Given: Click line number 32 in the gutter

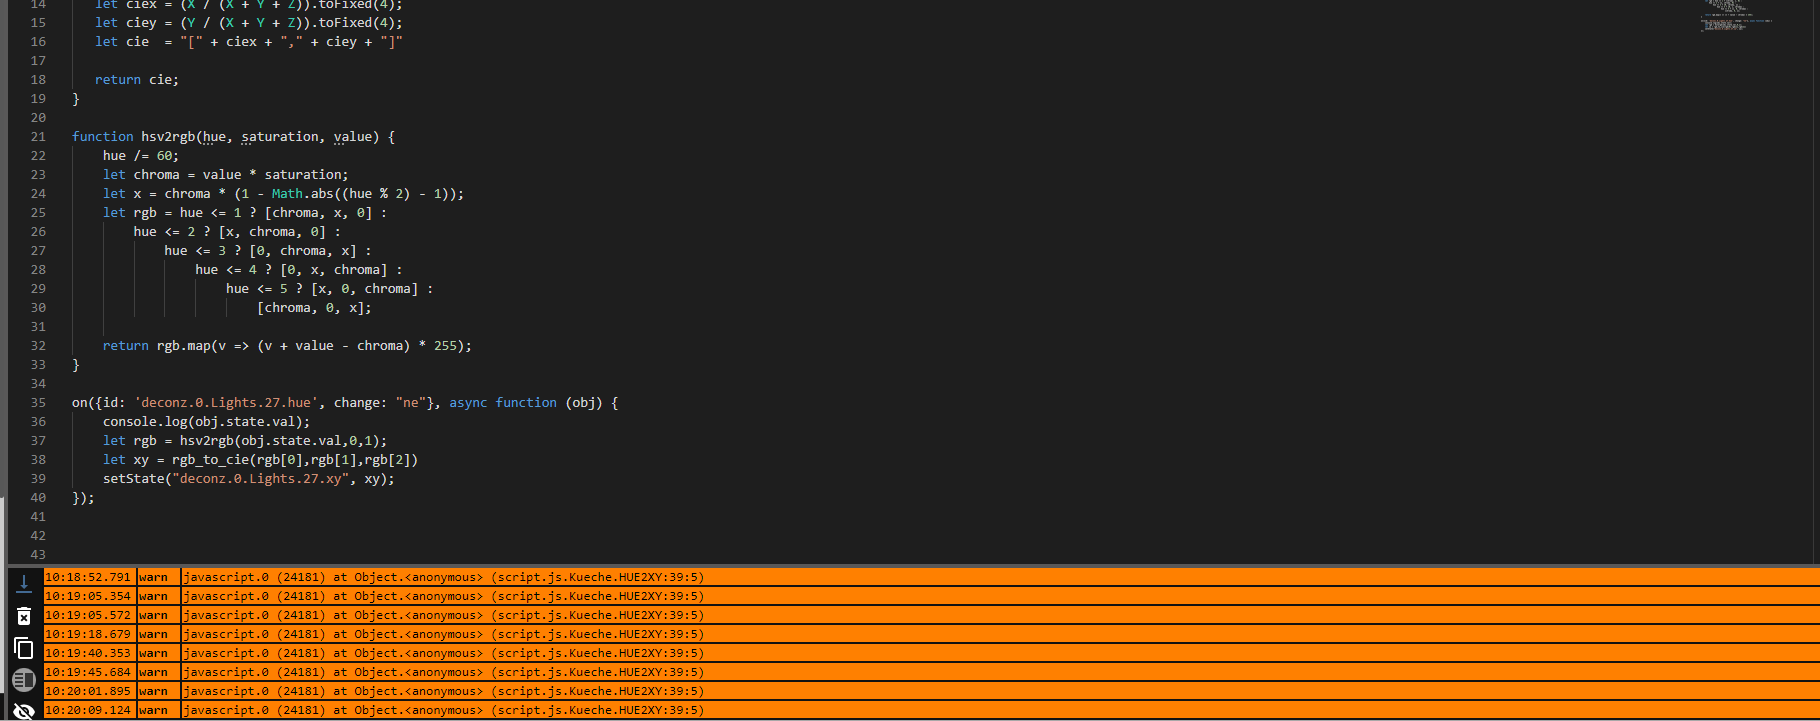Looking at the screenshot, I should (38, 346).
